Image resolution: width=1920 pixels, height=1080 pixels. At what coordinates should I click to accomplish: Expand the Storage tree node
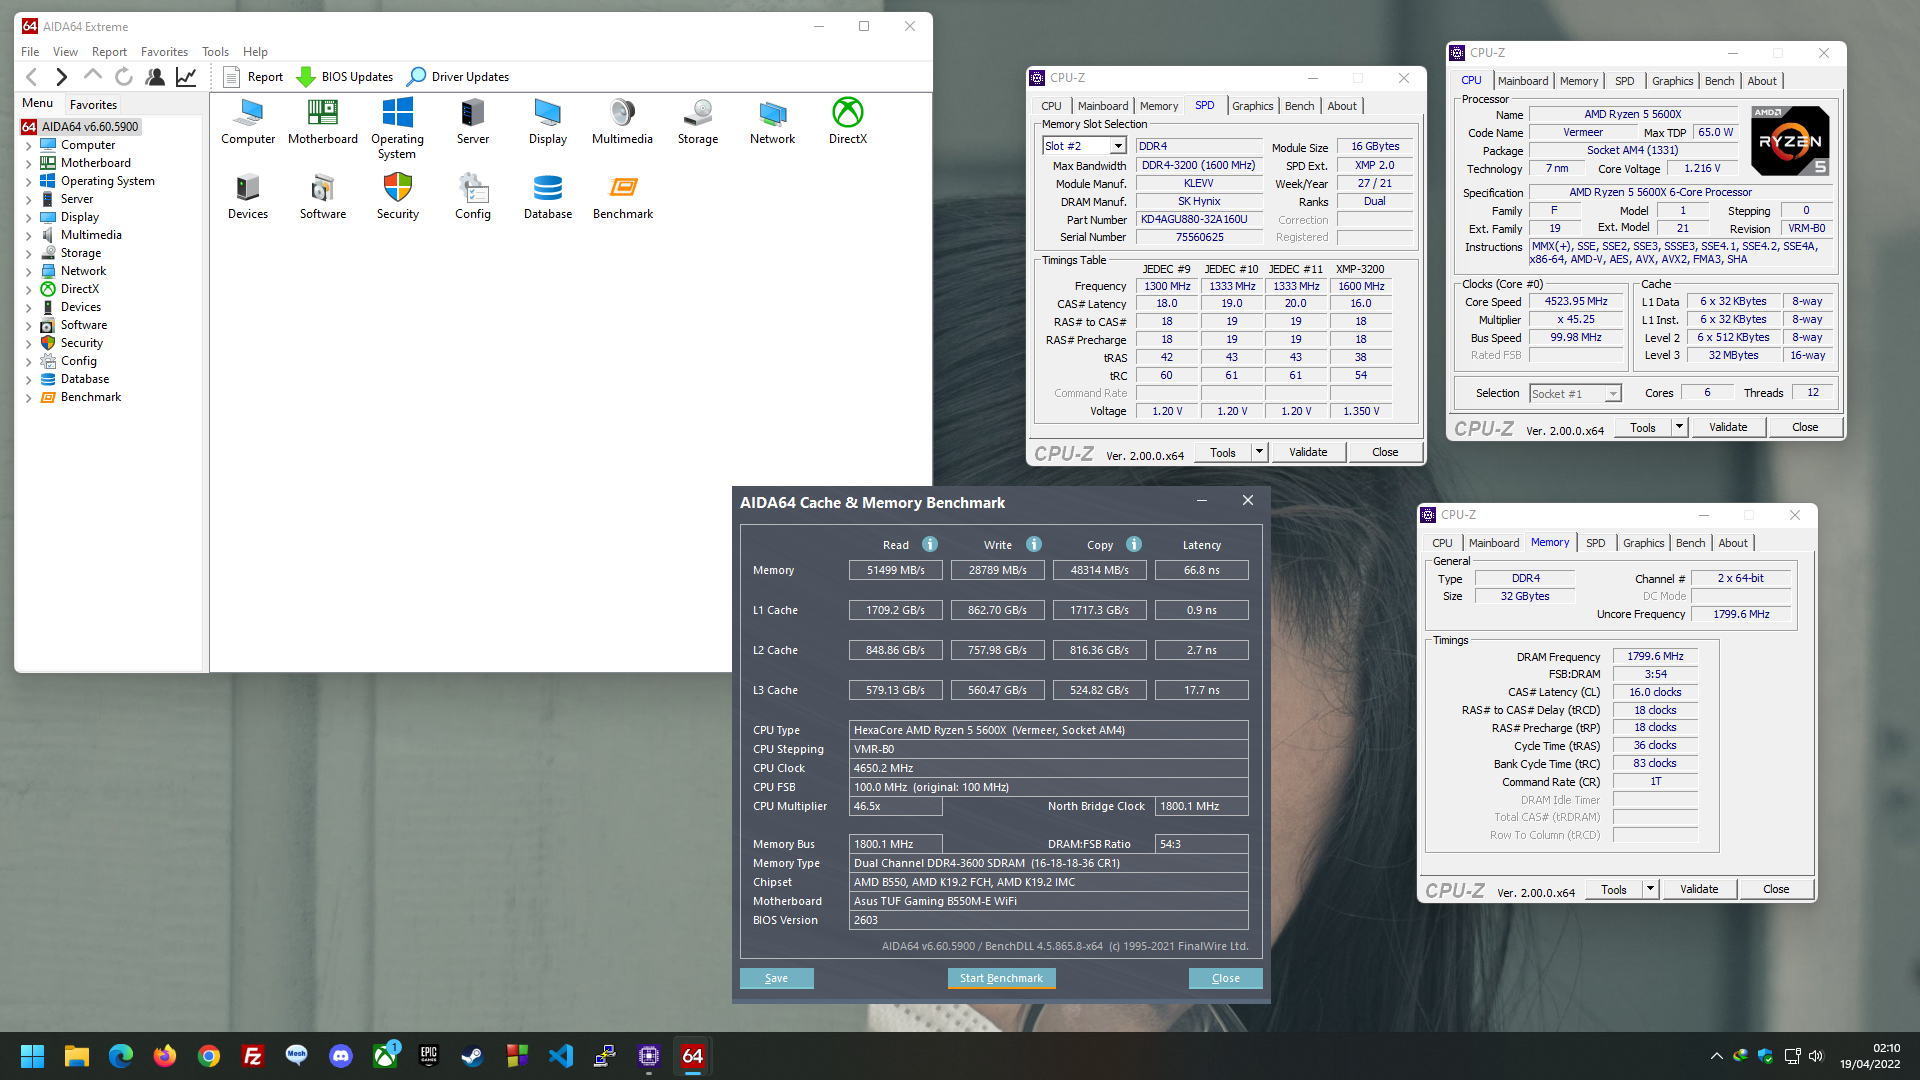point(28,254)
